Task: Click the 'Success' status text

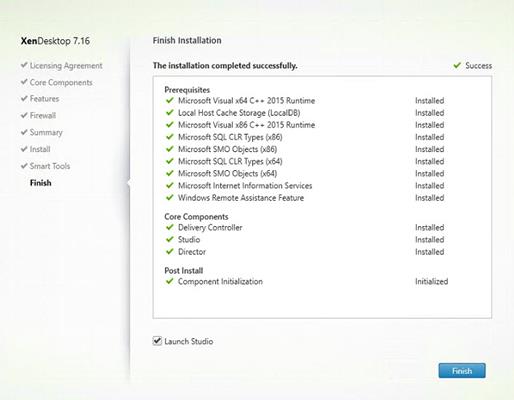Action: 478,66
